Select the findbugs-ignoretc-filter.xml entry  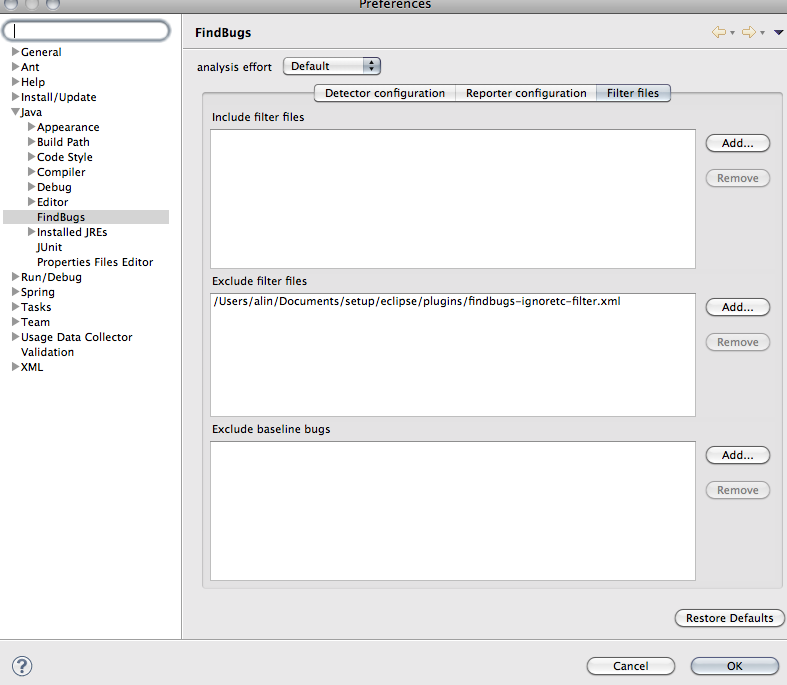point(417,301)
